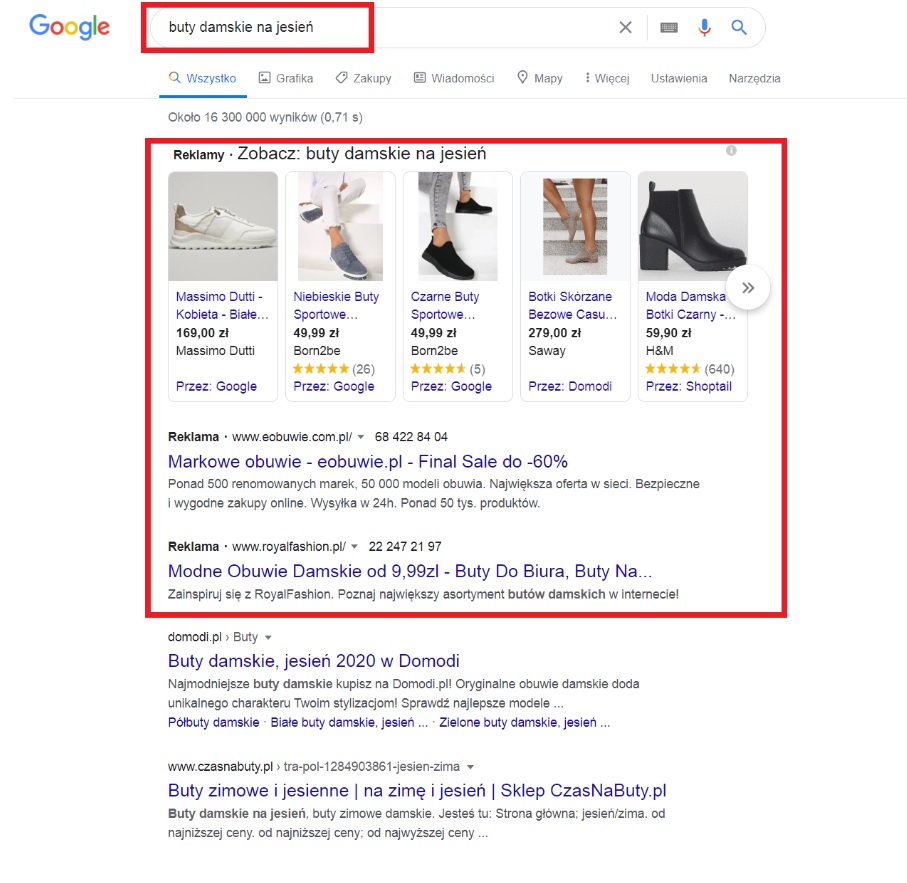Click inside the search input field
This screenshot has width=907, height=883.
point(380,28)
